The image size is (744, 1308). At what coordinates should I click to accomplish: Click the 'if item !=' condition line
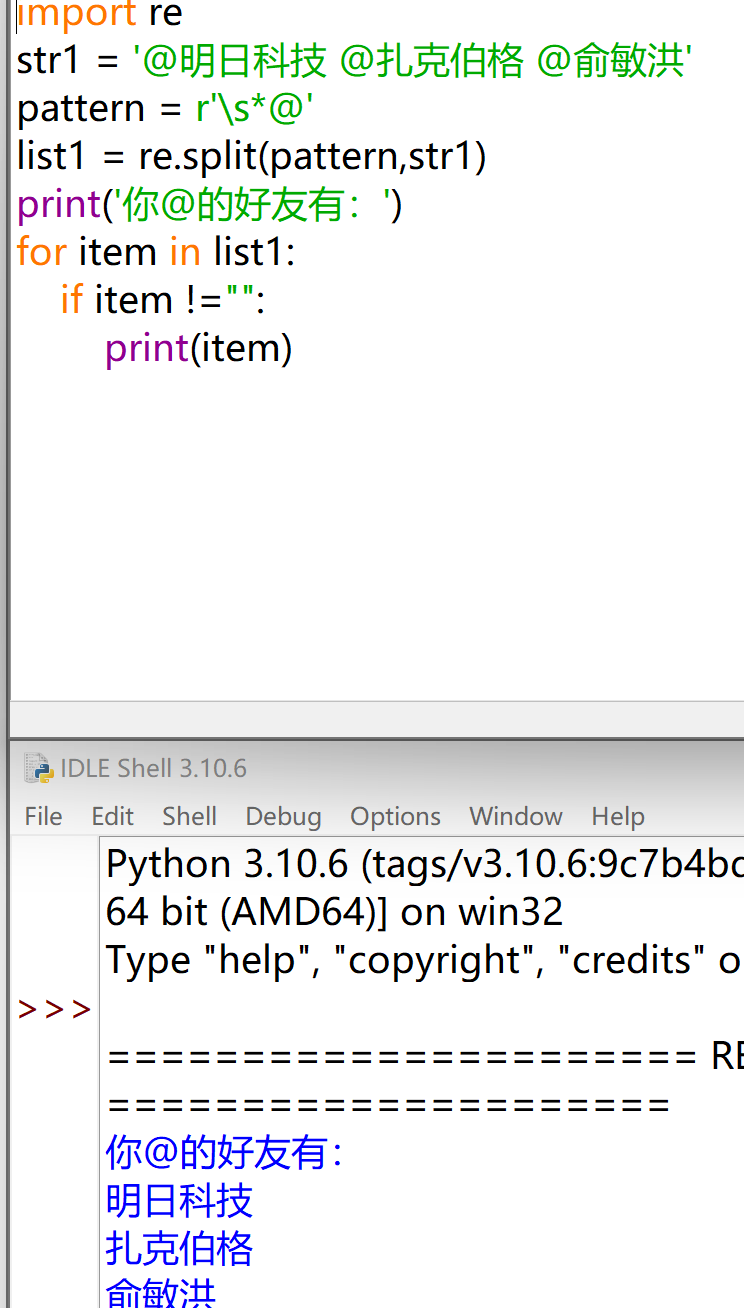coord(163,300)
